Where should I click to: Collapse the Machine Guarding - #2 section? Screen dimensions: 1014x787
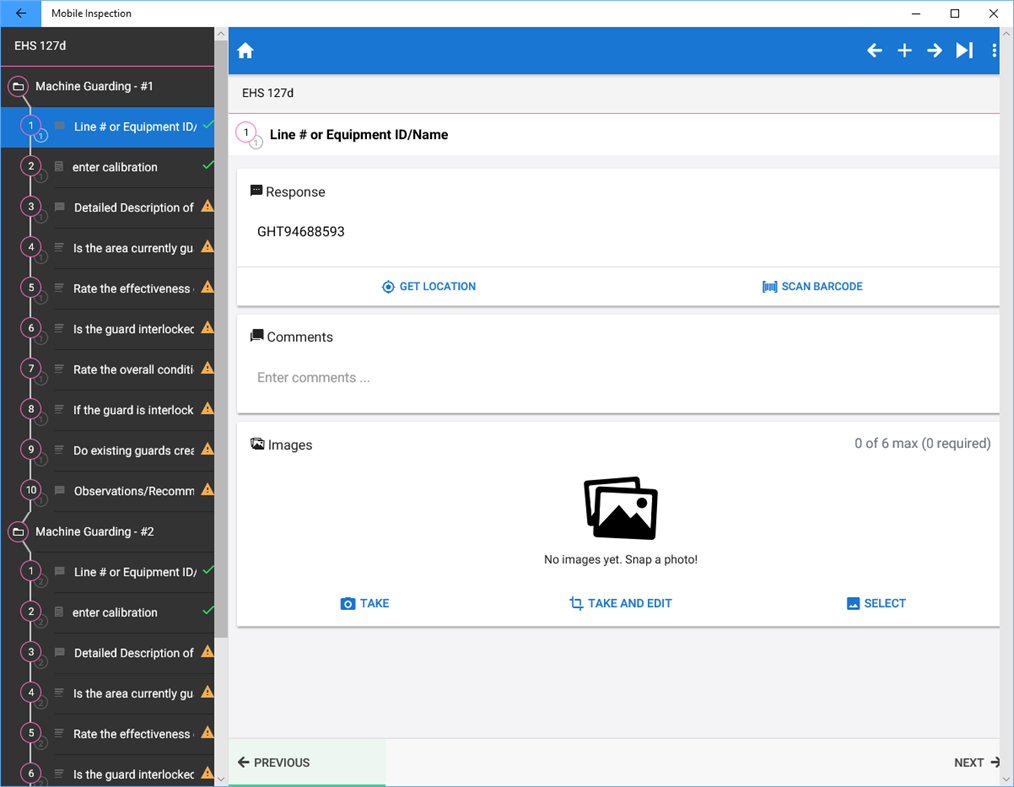[x=19, y=532]
